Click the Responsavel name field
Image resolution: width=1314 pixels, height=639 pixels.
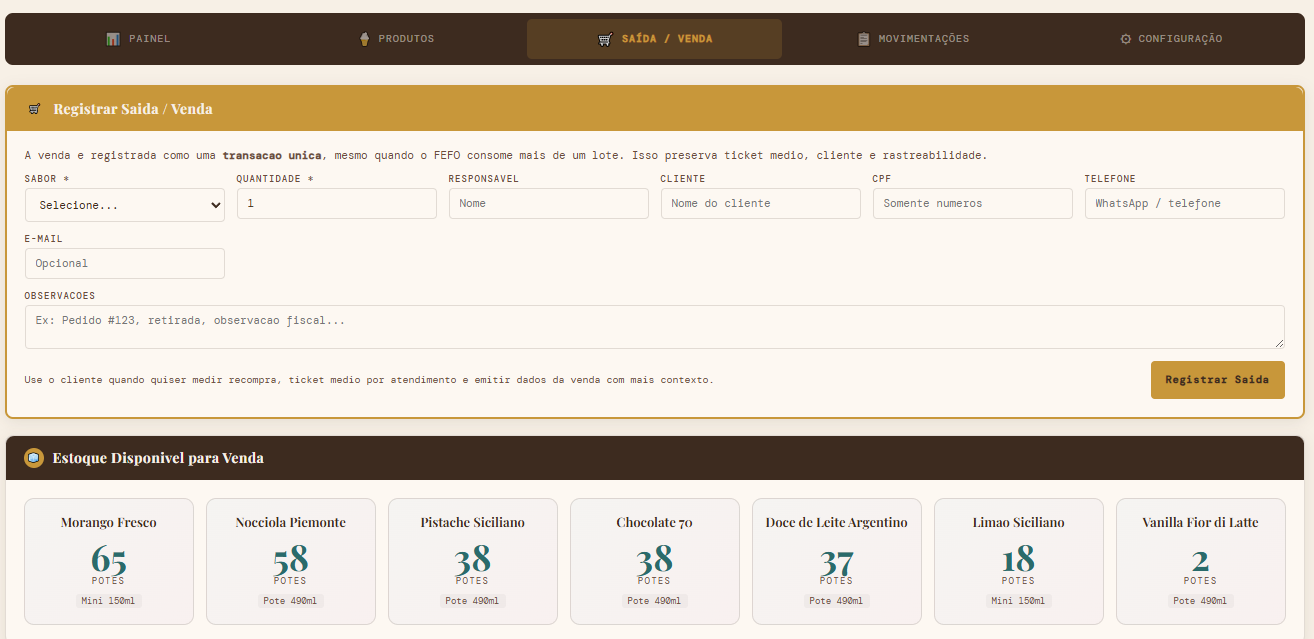(x=548, y=203)
